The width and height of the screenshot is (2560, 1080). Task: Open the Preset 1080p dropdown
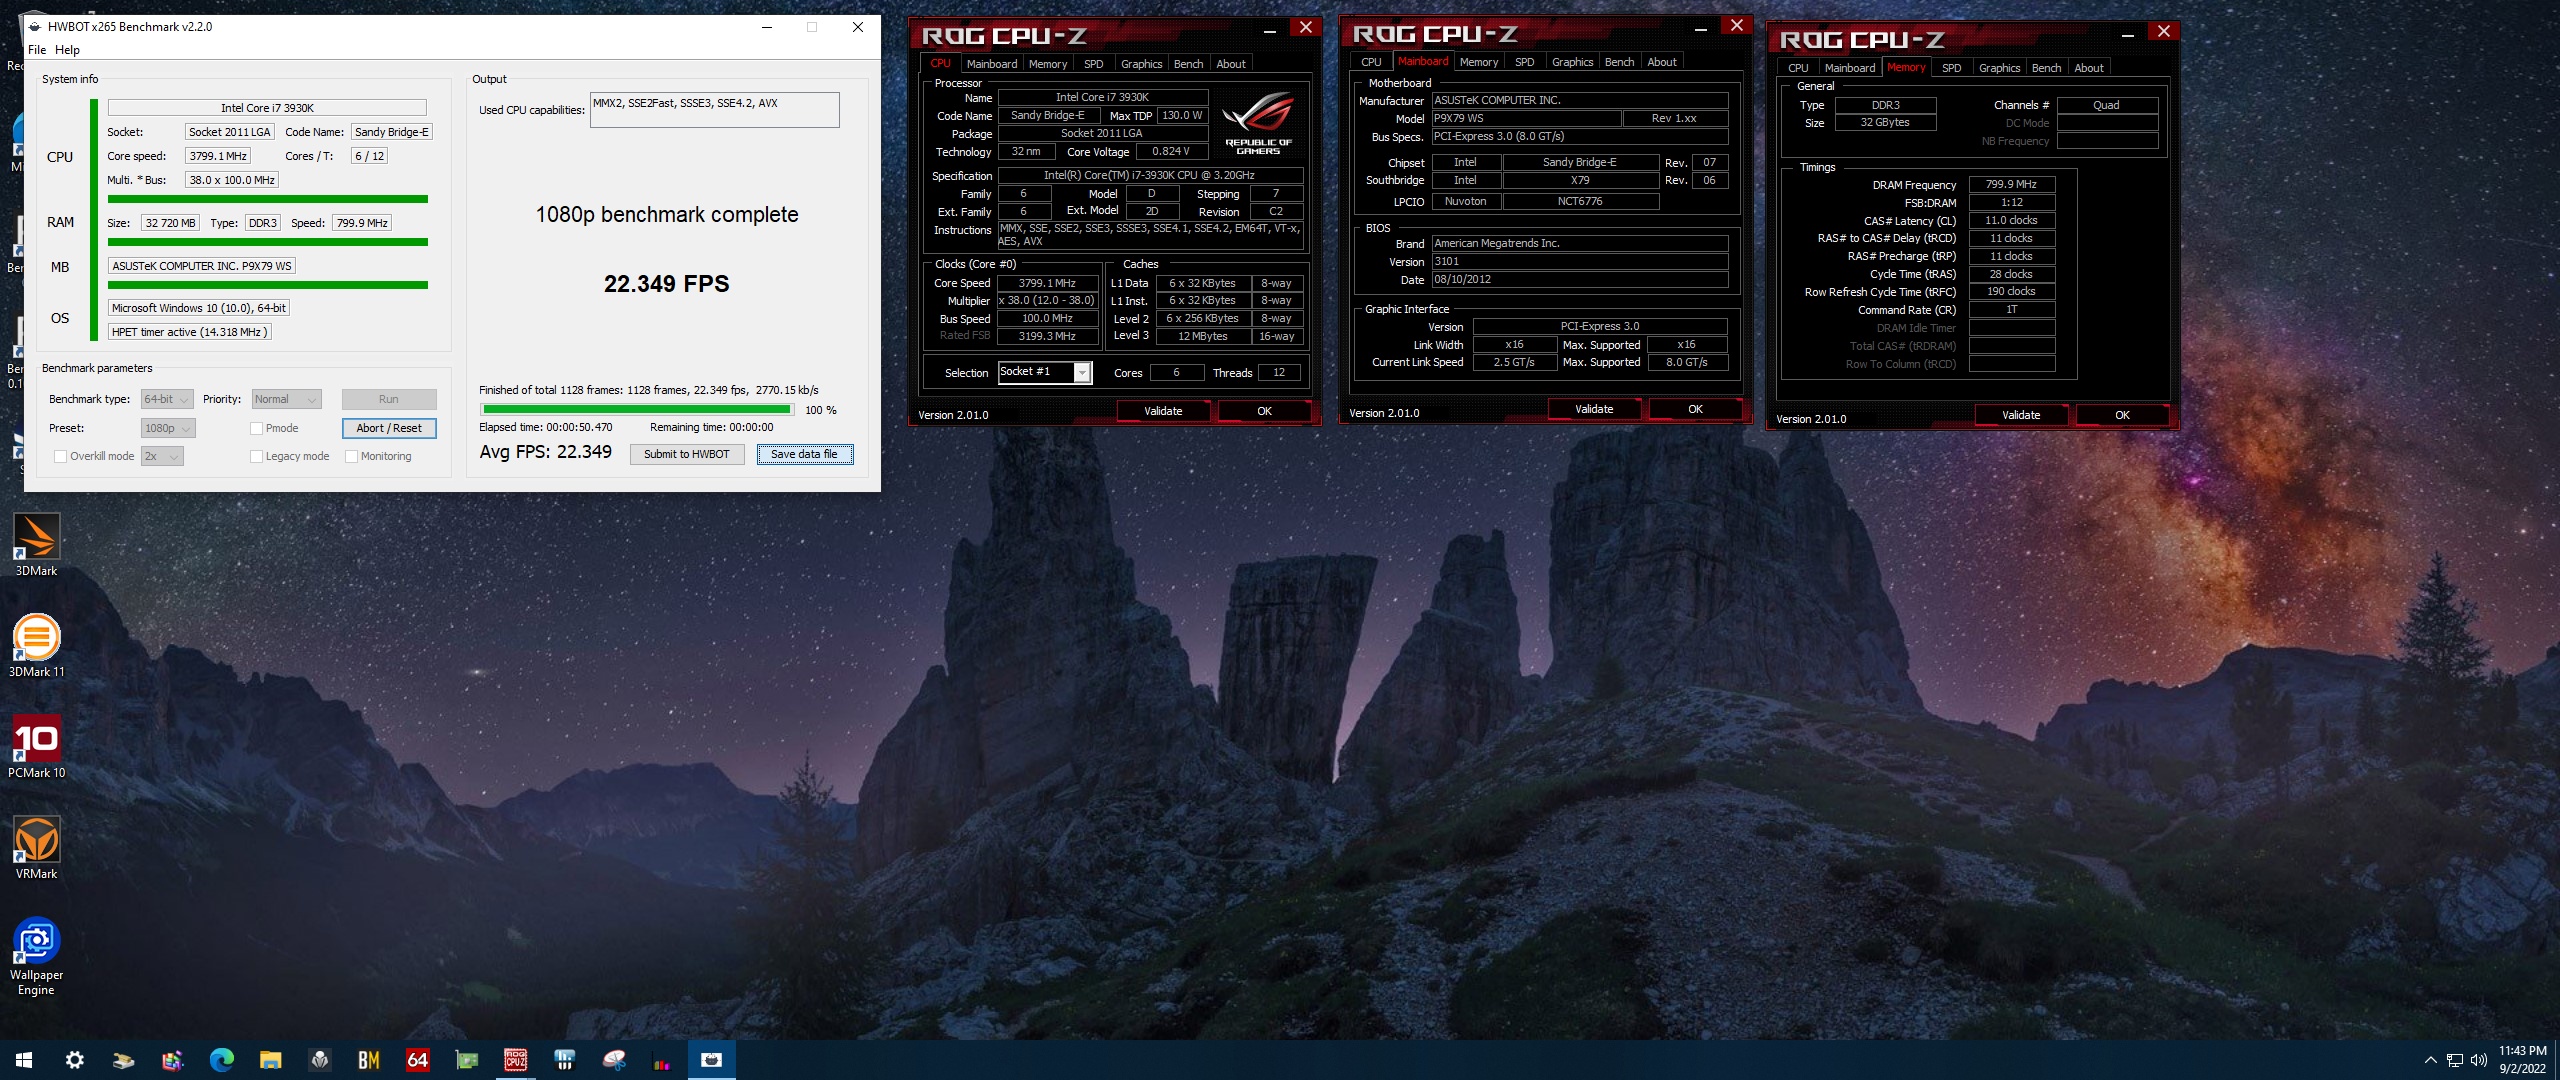[168, 428]
